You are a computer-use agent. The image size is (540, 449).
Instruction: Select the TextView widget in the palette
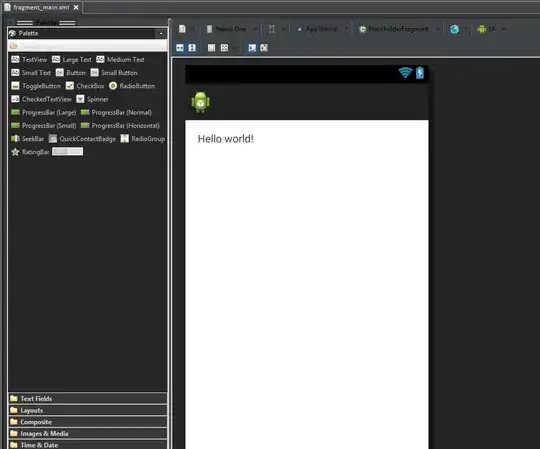point(29,60)
